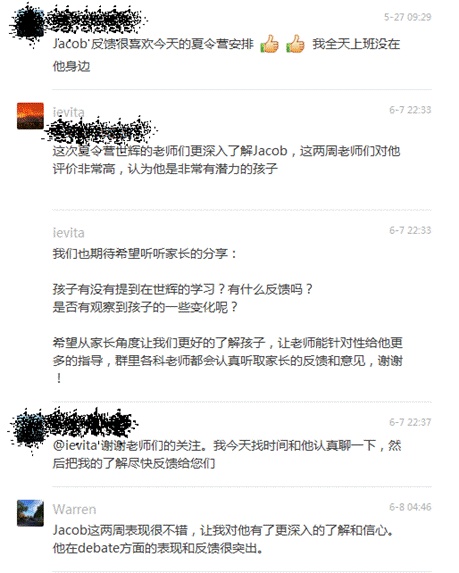Viewport: 459px width, 573px height.
Task: Click the 5-27 09:29 timestamp
Action: click(x=407, y=17)
